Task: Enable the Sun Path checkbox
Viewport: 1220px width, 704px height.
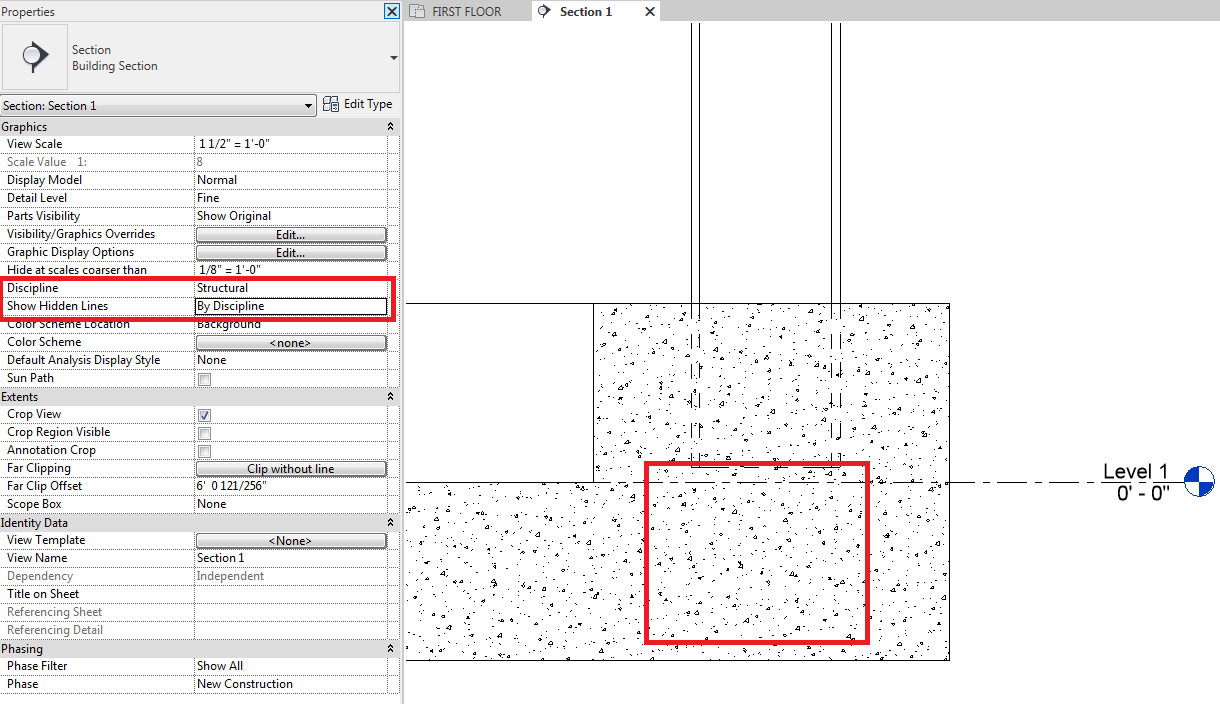Action: point(203,378)
